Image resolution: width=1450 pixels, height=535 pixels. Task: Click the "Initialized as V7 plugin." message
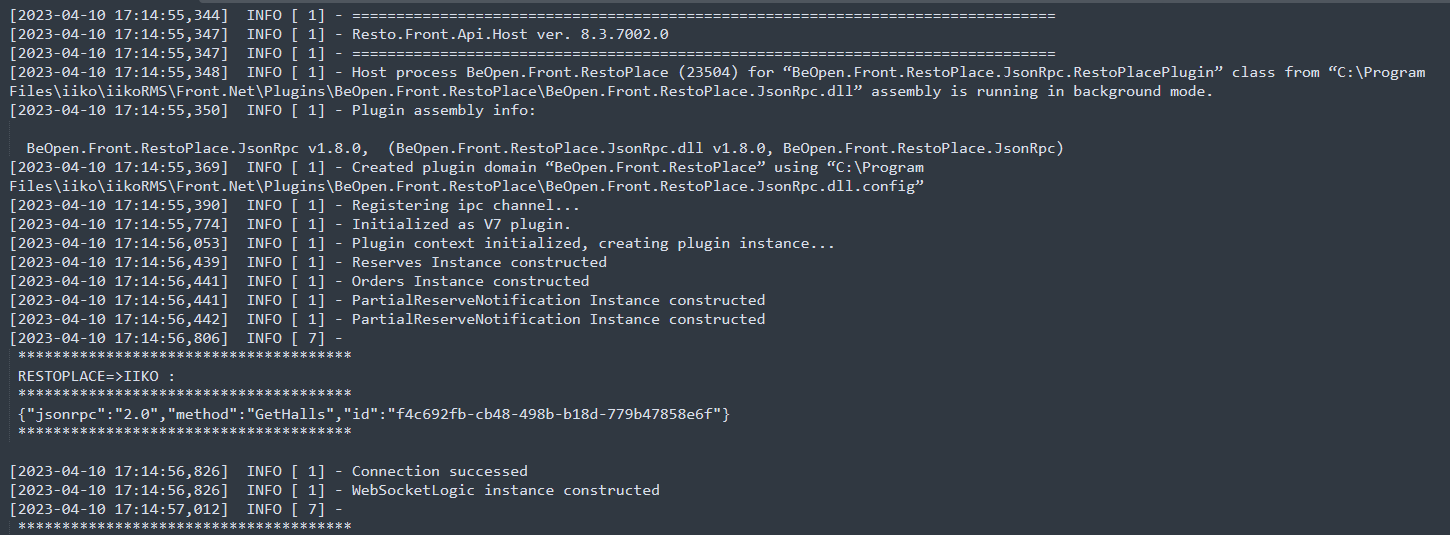click(461, 224)
